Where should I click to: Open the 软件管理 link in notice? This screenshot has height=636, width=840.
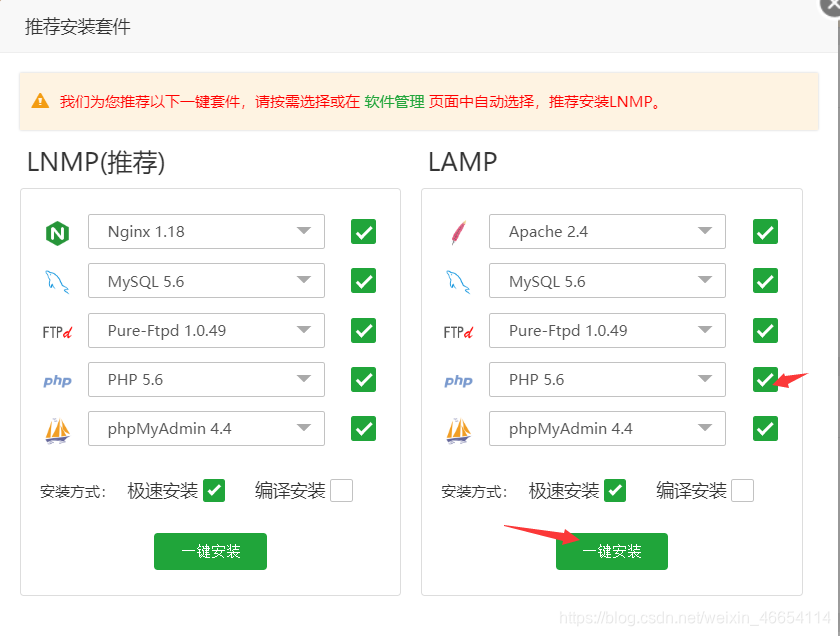[394, 101]
